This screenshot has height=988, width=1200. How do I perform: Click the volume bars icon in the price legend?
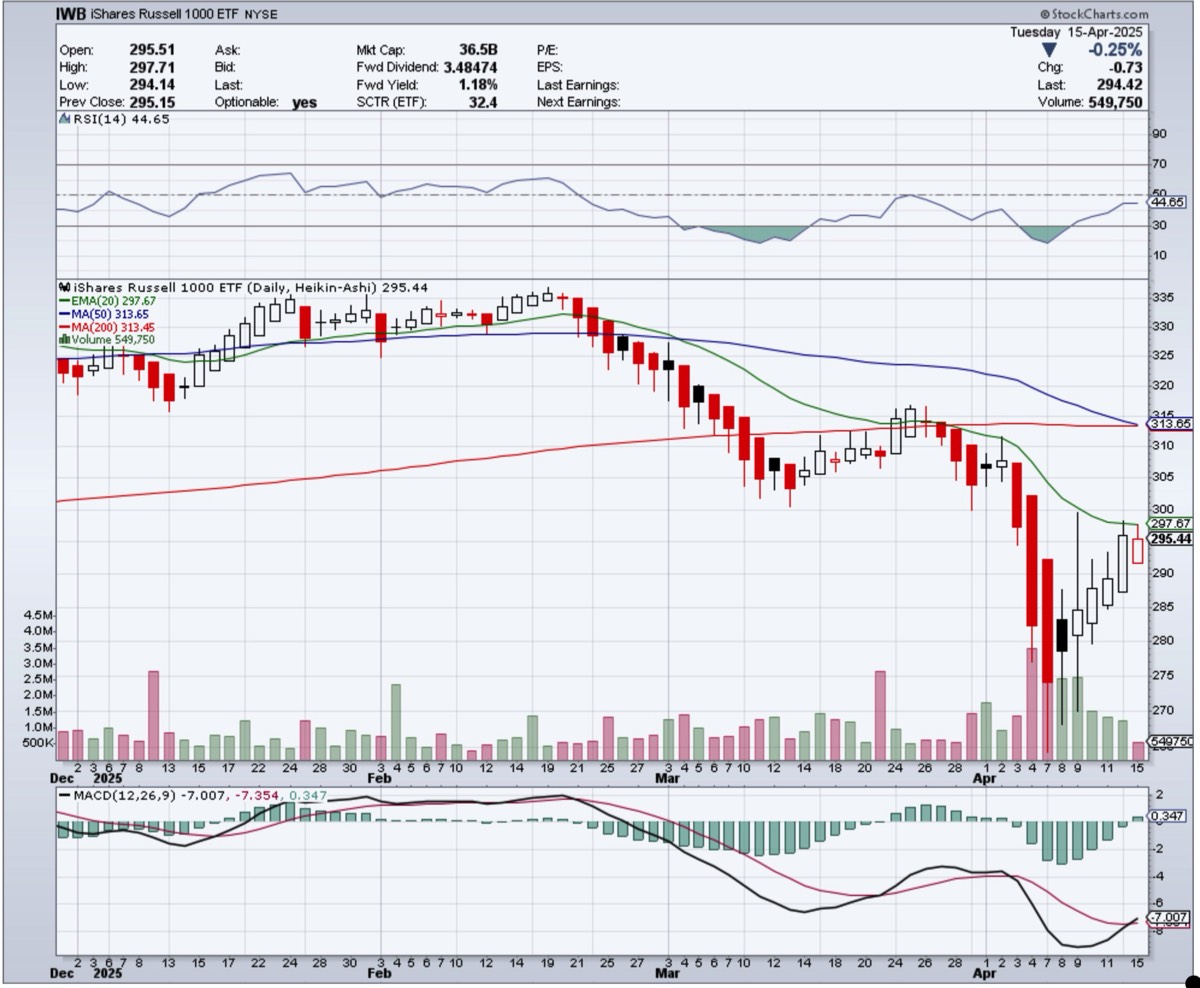click(x=65, y=340)
